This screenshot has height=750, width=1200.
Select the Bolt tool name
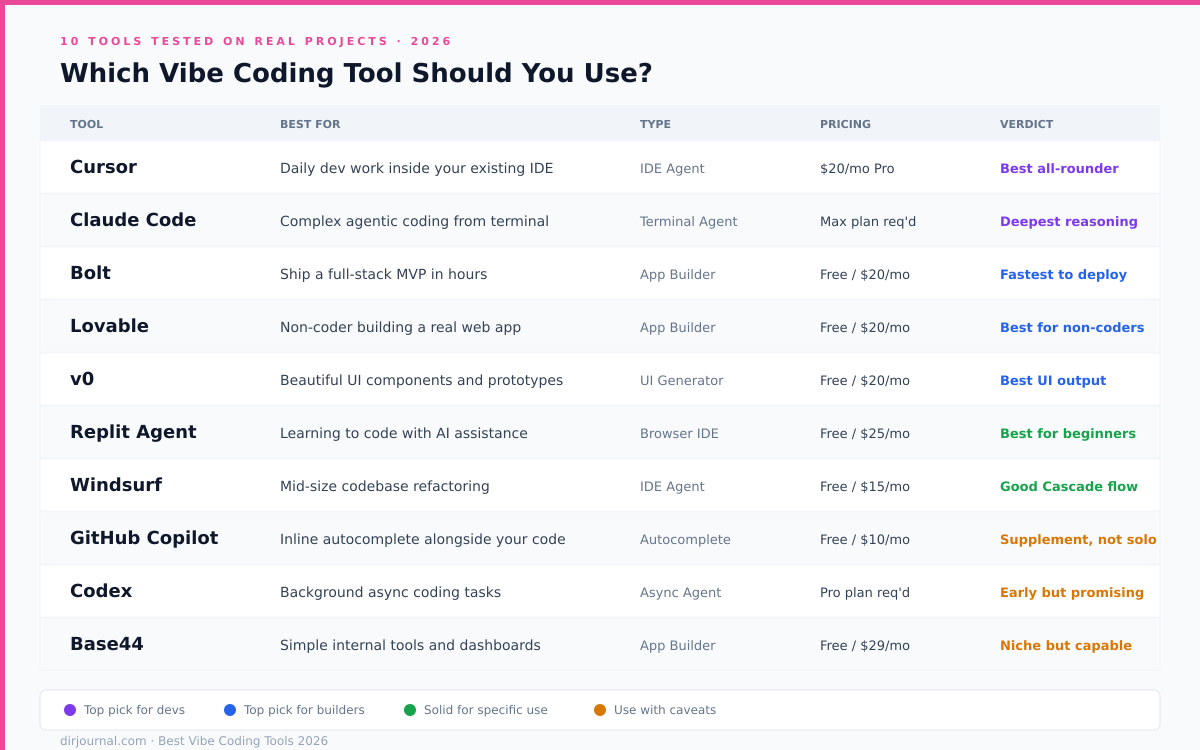tap(90, 273)
